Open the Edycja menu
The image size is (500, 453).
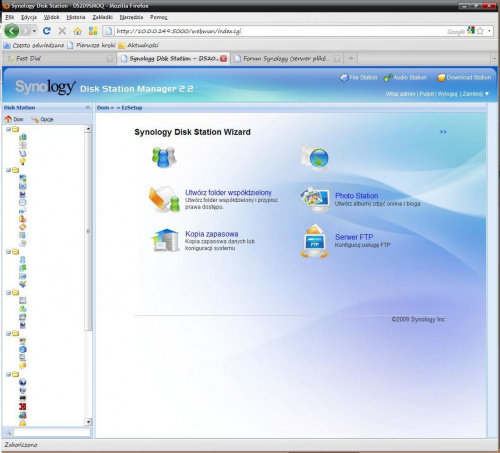(x=29, y=17)
